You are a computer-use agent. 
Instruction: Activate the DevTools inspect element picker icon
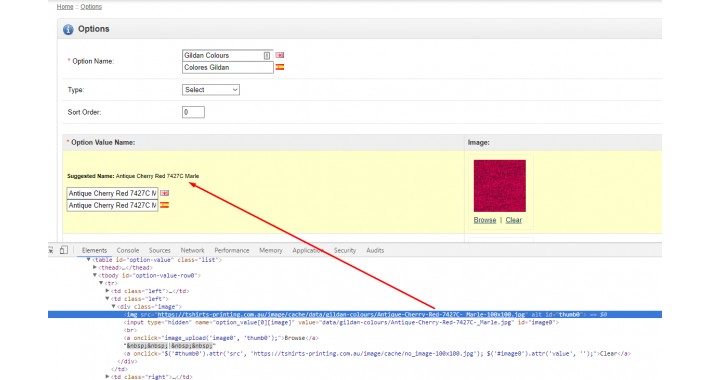[50, 250]
